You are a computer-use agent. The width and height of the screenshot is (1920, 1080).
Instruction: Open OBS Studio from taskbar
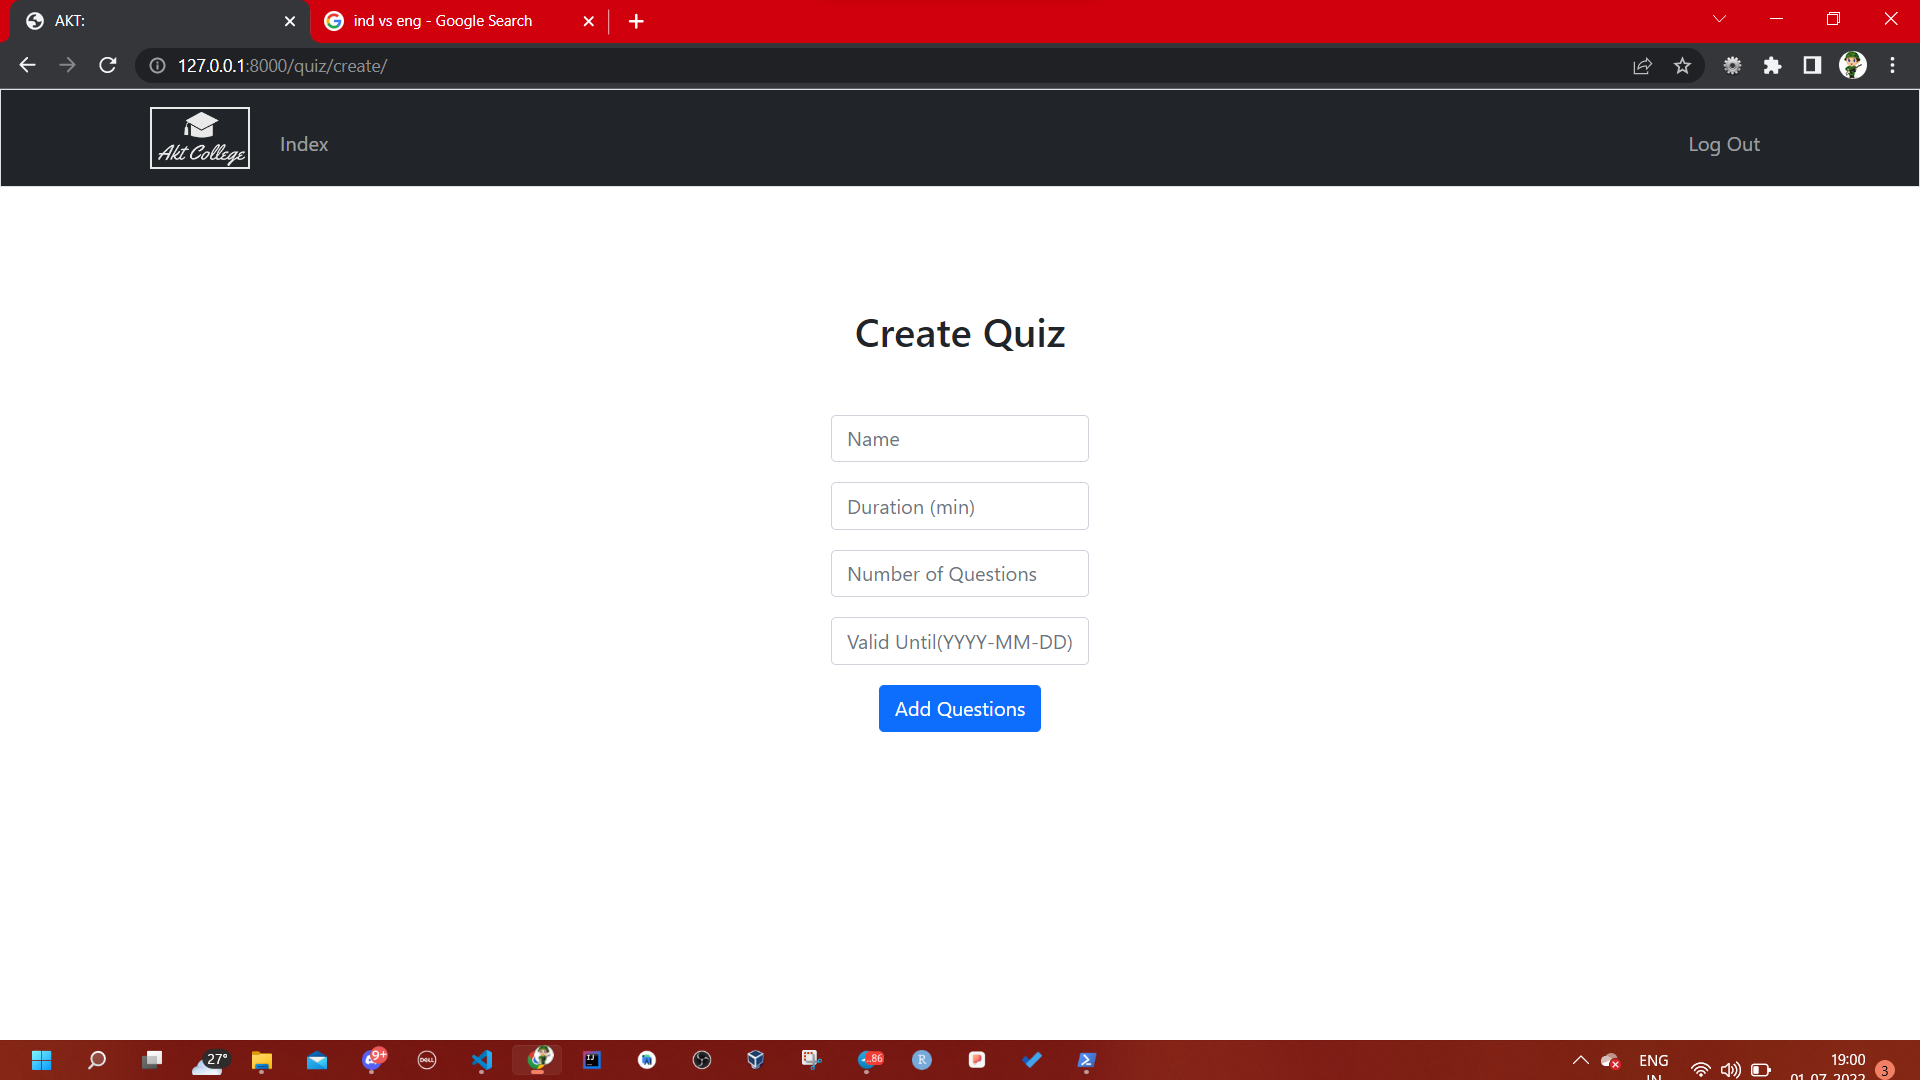coord(702,1060)
